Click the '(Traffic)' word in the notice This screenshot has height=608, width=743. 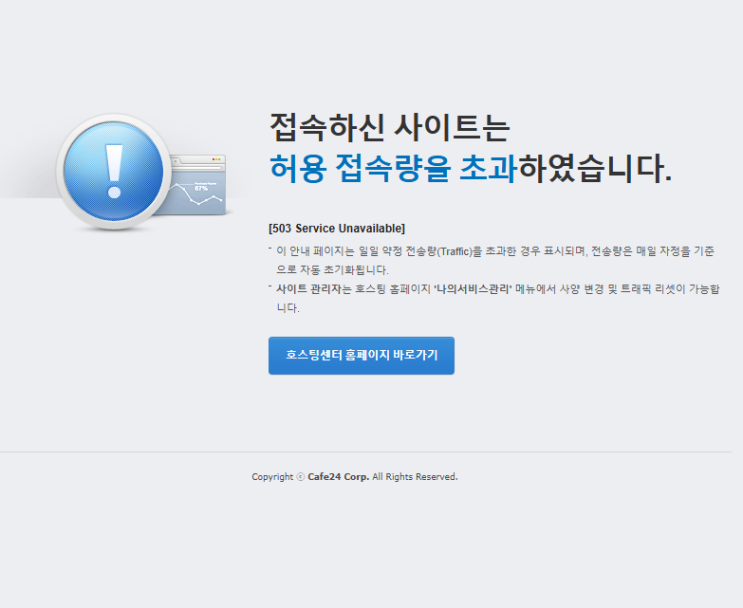coord(454,251)
